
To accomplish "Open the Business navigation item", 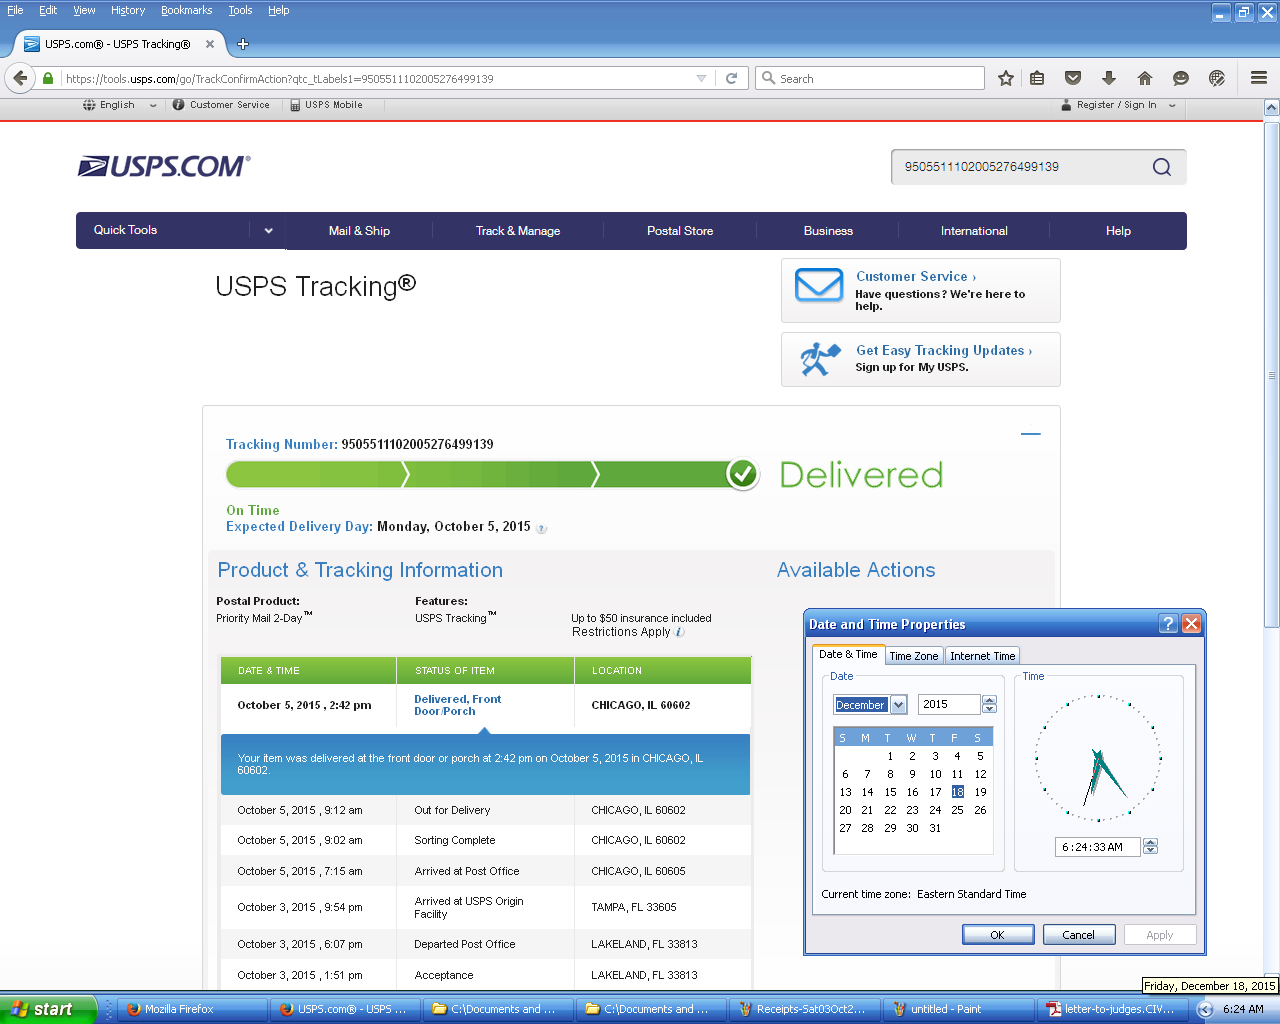I will 828,231.
